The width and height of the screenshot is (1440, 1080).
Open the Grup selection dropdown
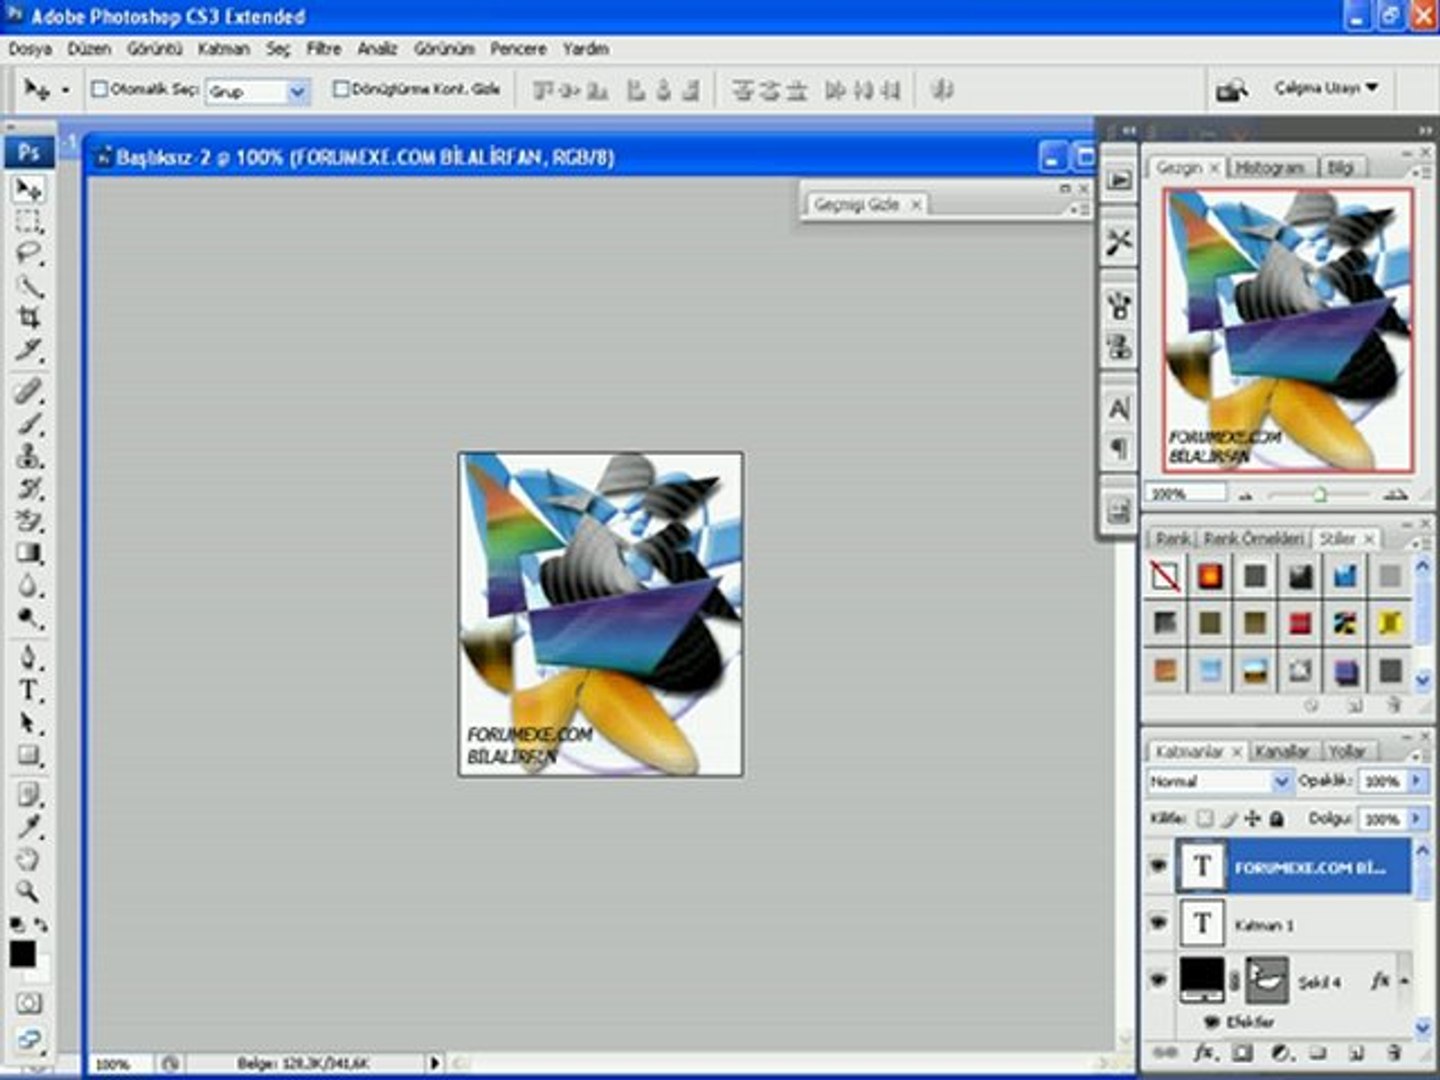coord(297,92)
